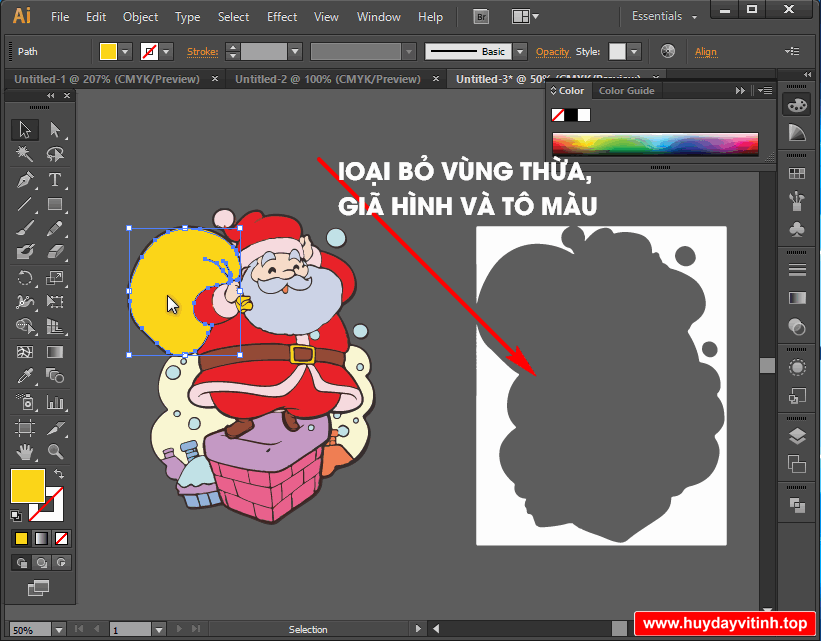
Task: Select the Selection tool (black arrow)
Action: coord(25,129)
